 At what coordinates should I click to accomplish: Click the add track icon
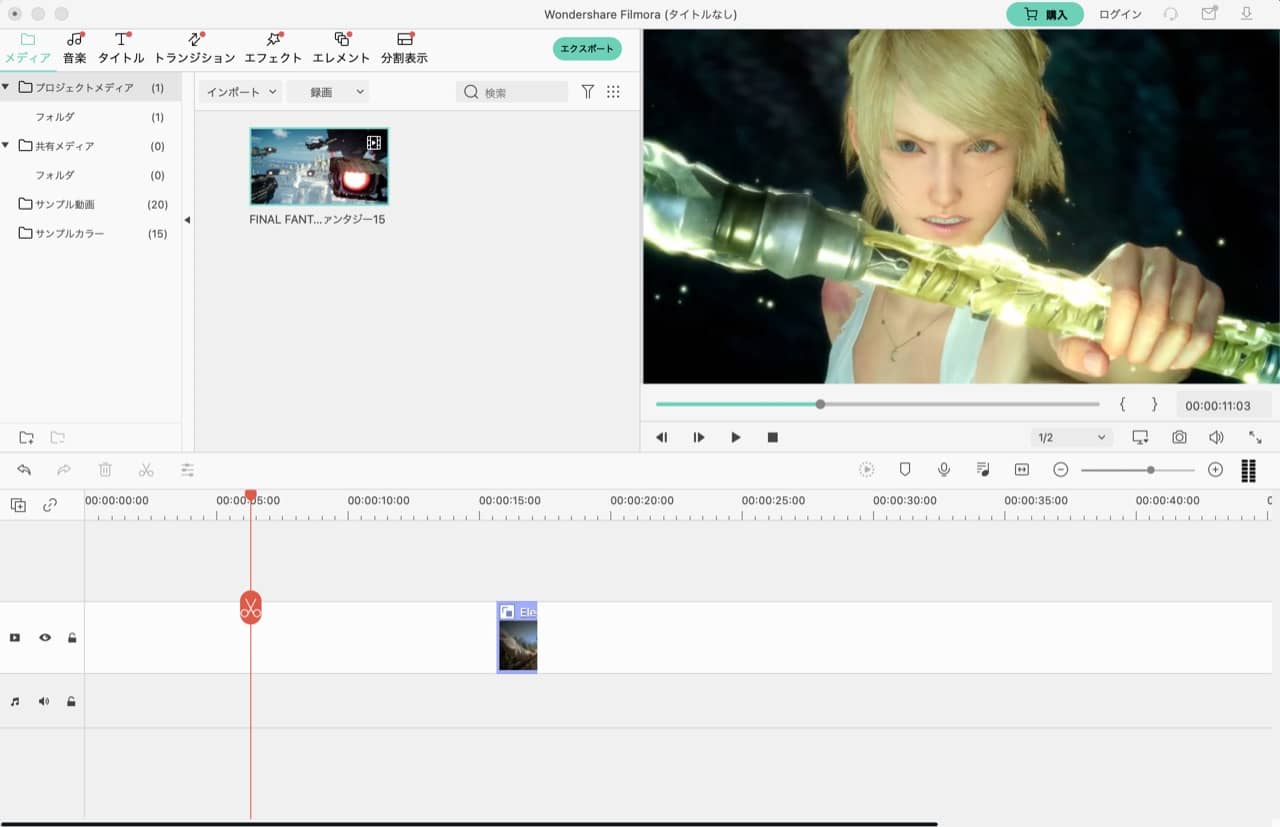pyautogui.click(x=18, y=506)
